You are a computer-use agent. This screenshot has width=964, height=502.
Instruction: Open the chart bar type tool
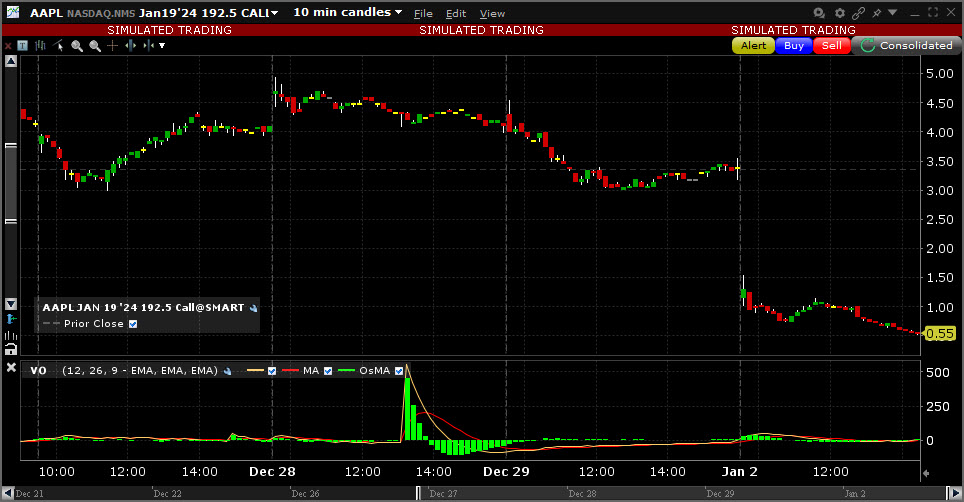coord(41,45)
